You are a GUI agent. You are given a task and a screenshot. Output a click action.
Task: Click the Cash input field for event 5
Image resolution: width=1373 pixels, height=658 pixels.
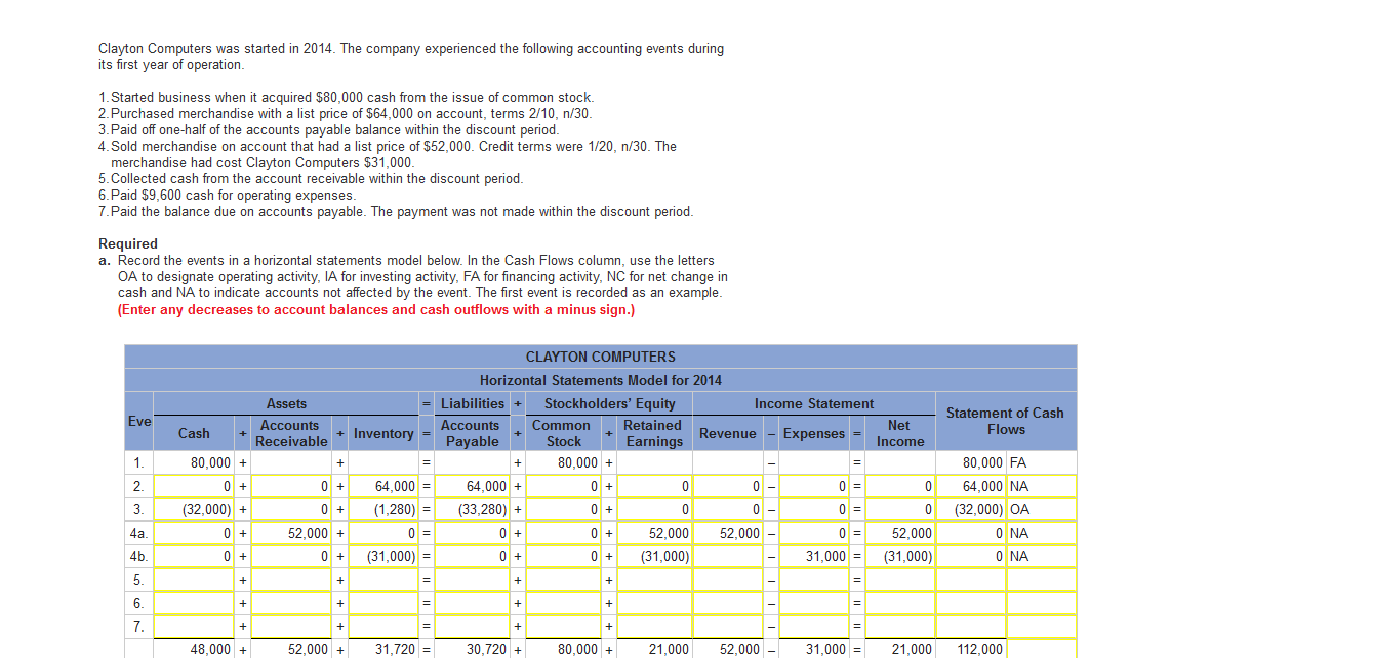(195, 580)
